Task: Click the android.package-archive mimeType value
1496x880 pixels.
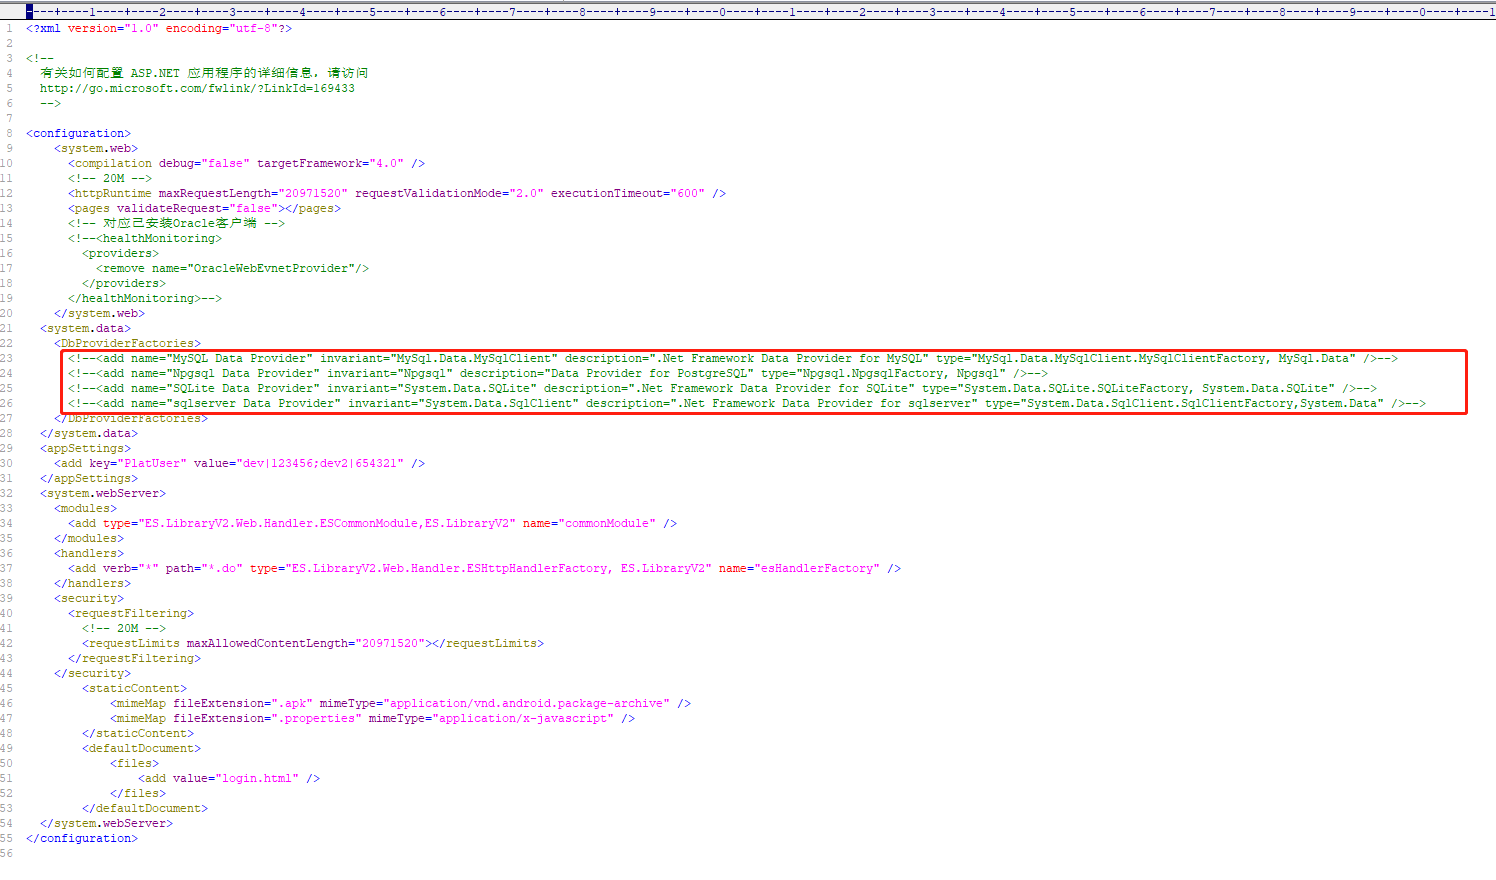Action: (526, 703)
